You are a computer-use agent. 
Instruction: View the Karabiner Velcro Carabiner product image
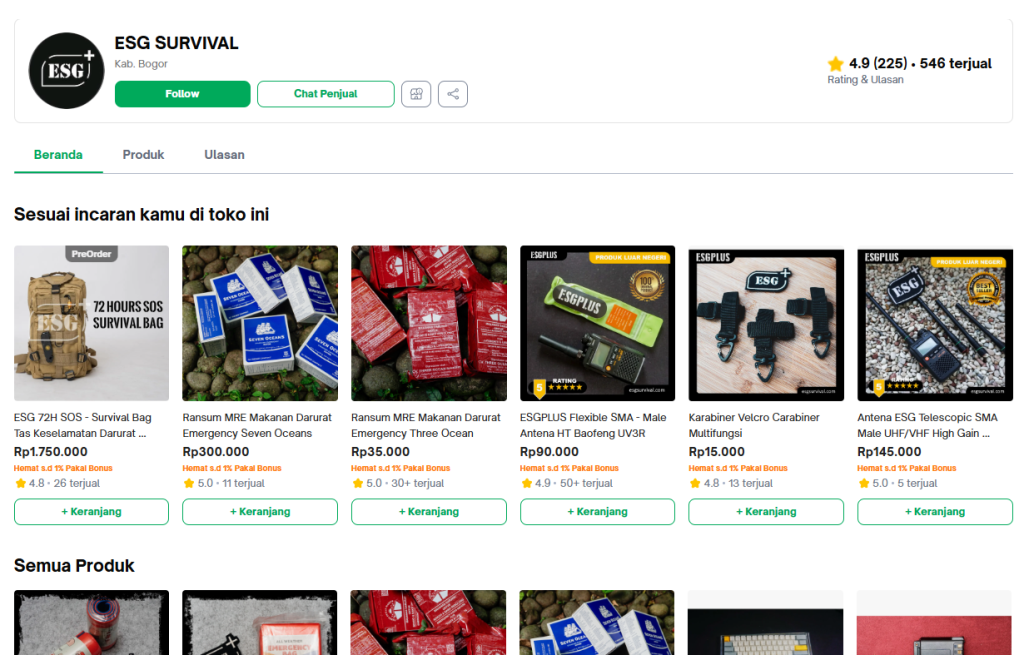[x=766, y=323]
